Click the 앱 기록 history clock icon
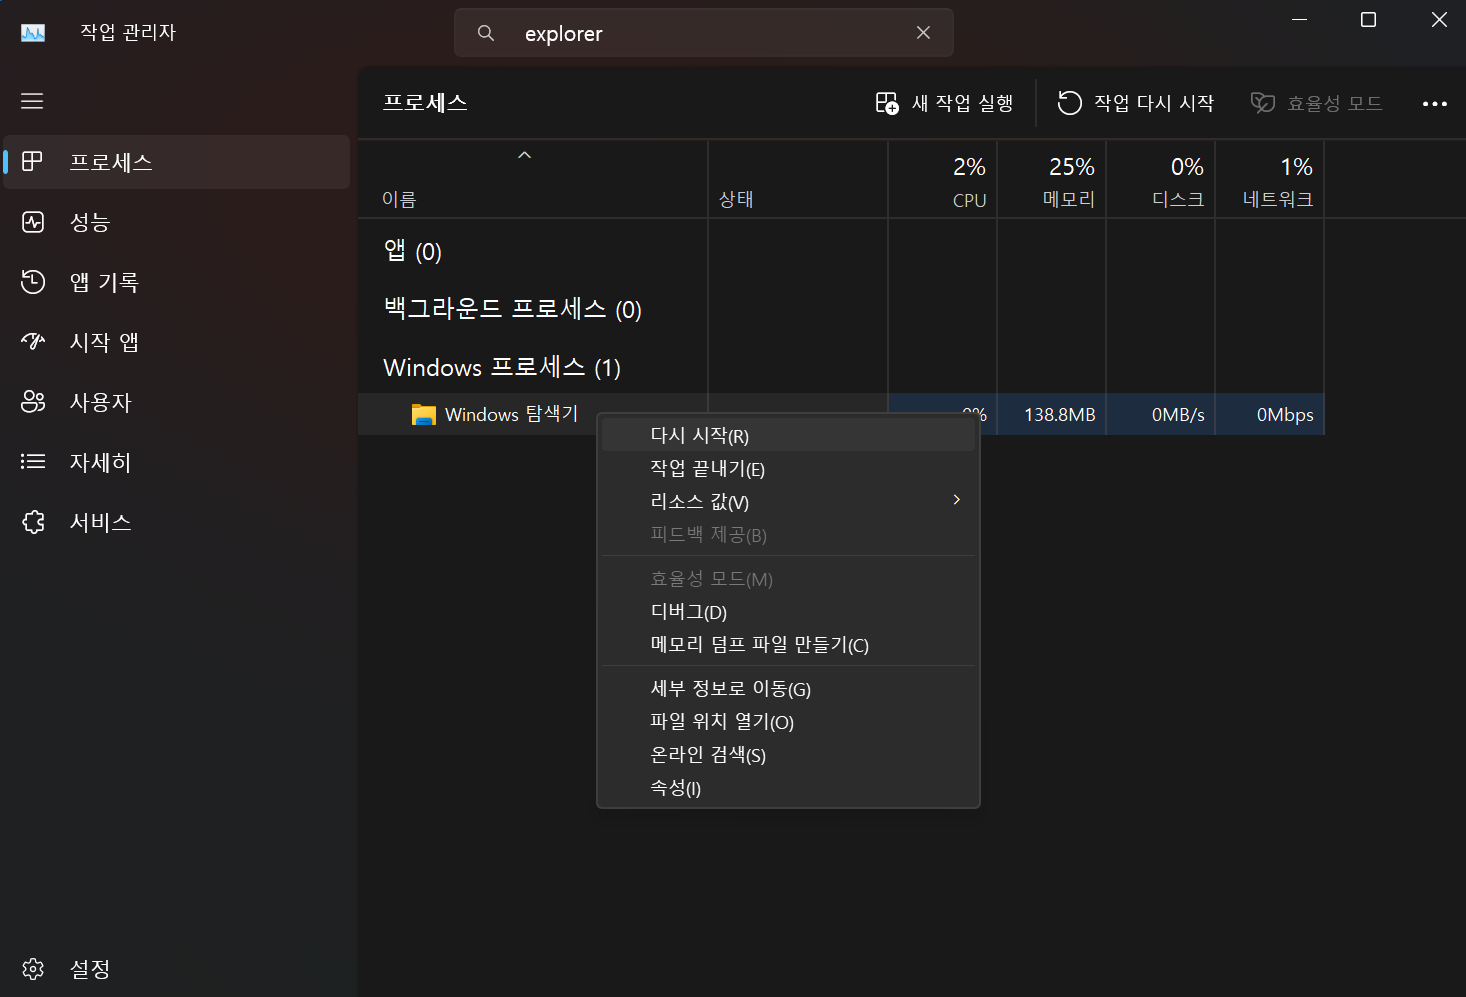This screenshot has height=997, width=1466. (33, 282)
